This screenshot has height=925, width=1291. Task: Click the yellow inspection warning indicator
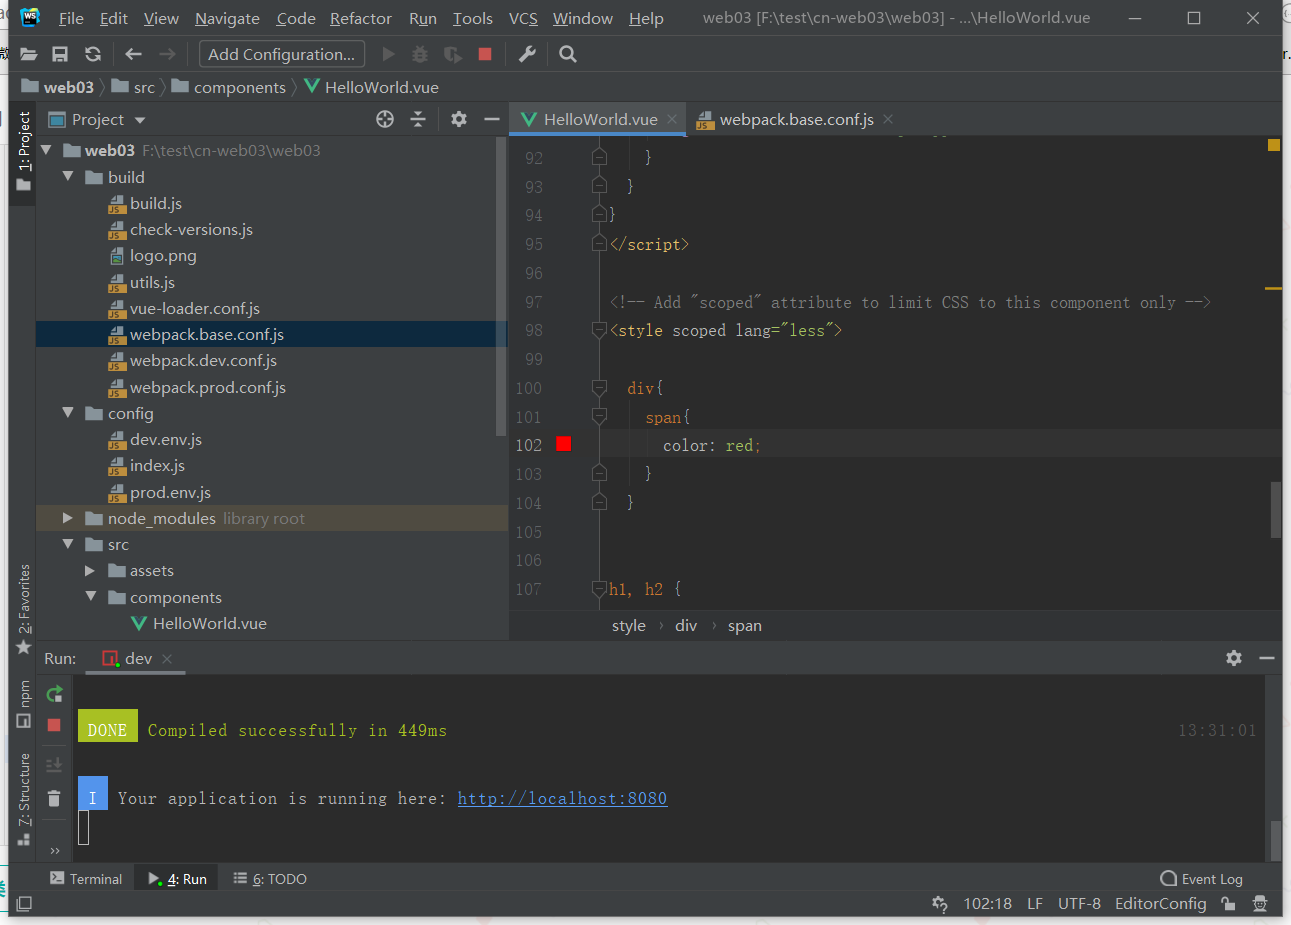(x=1274, y=145)
